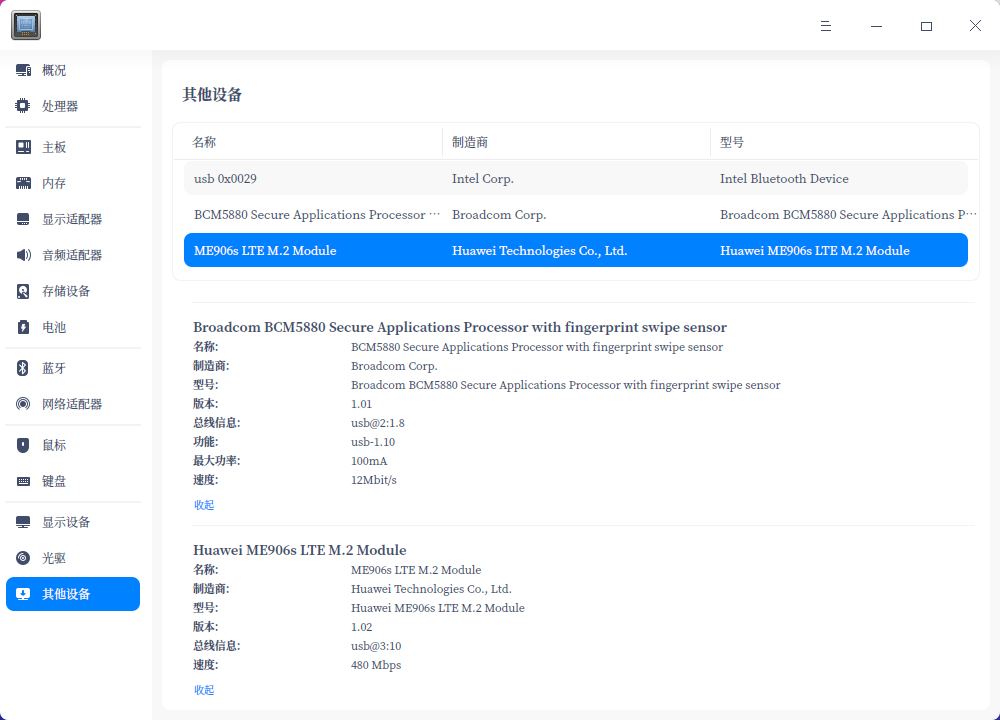Select 显示设备 sidebar label
The width and height of the screenshot is (1000, 720).
66,522
